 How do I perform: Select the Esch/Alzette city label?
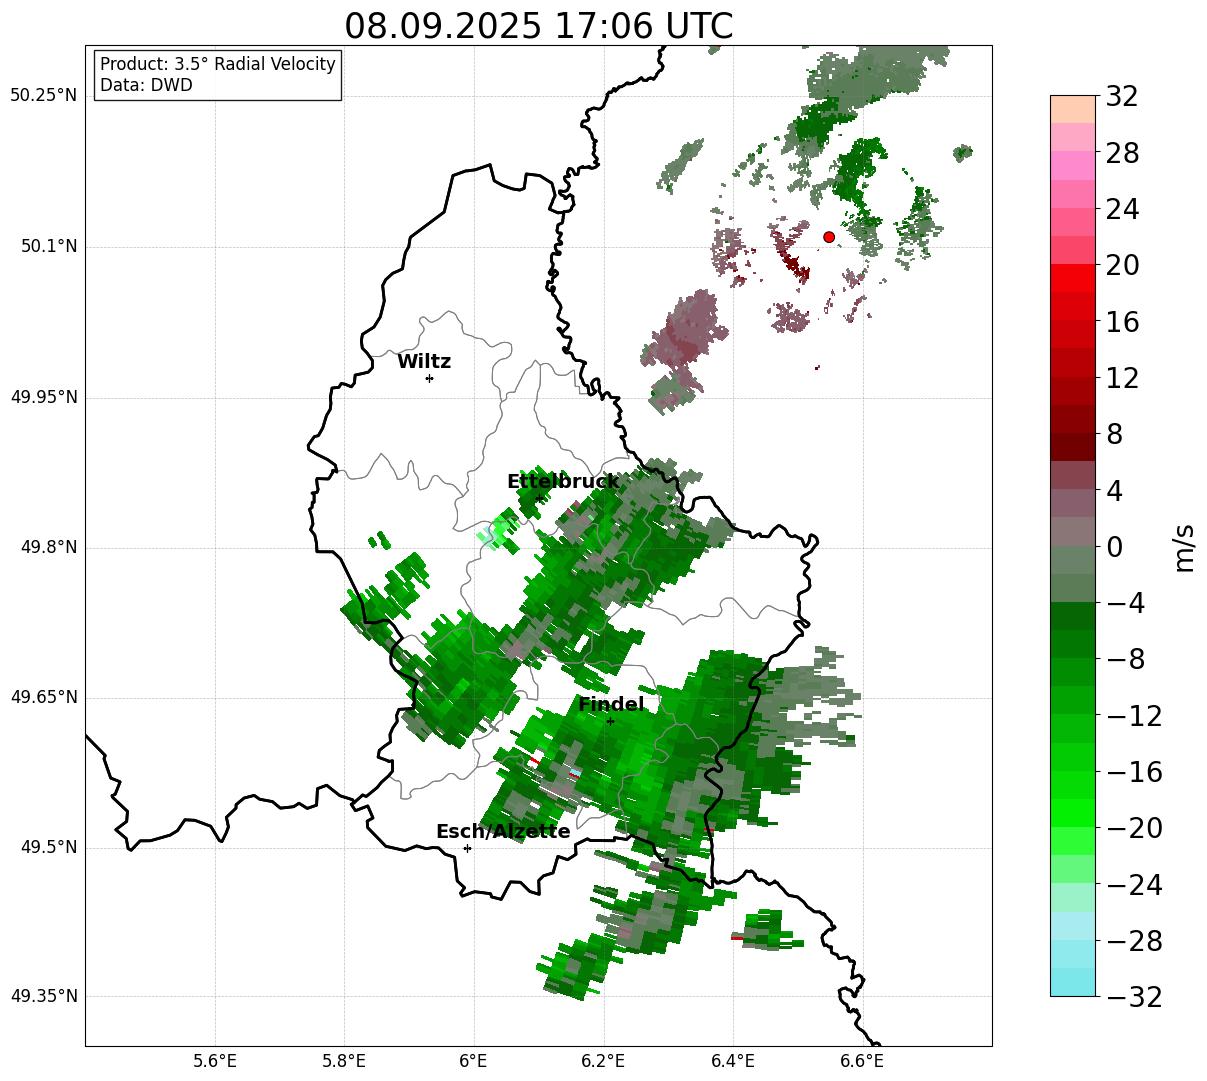tap(503, 832)
